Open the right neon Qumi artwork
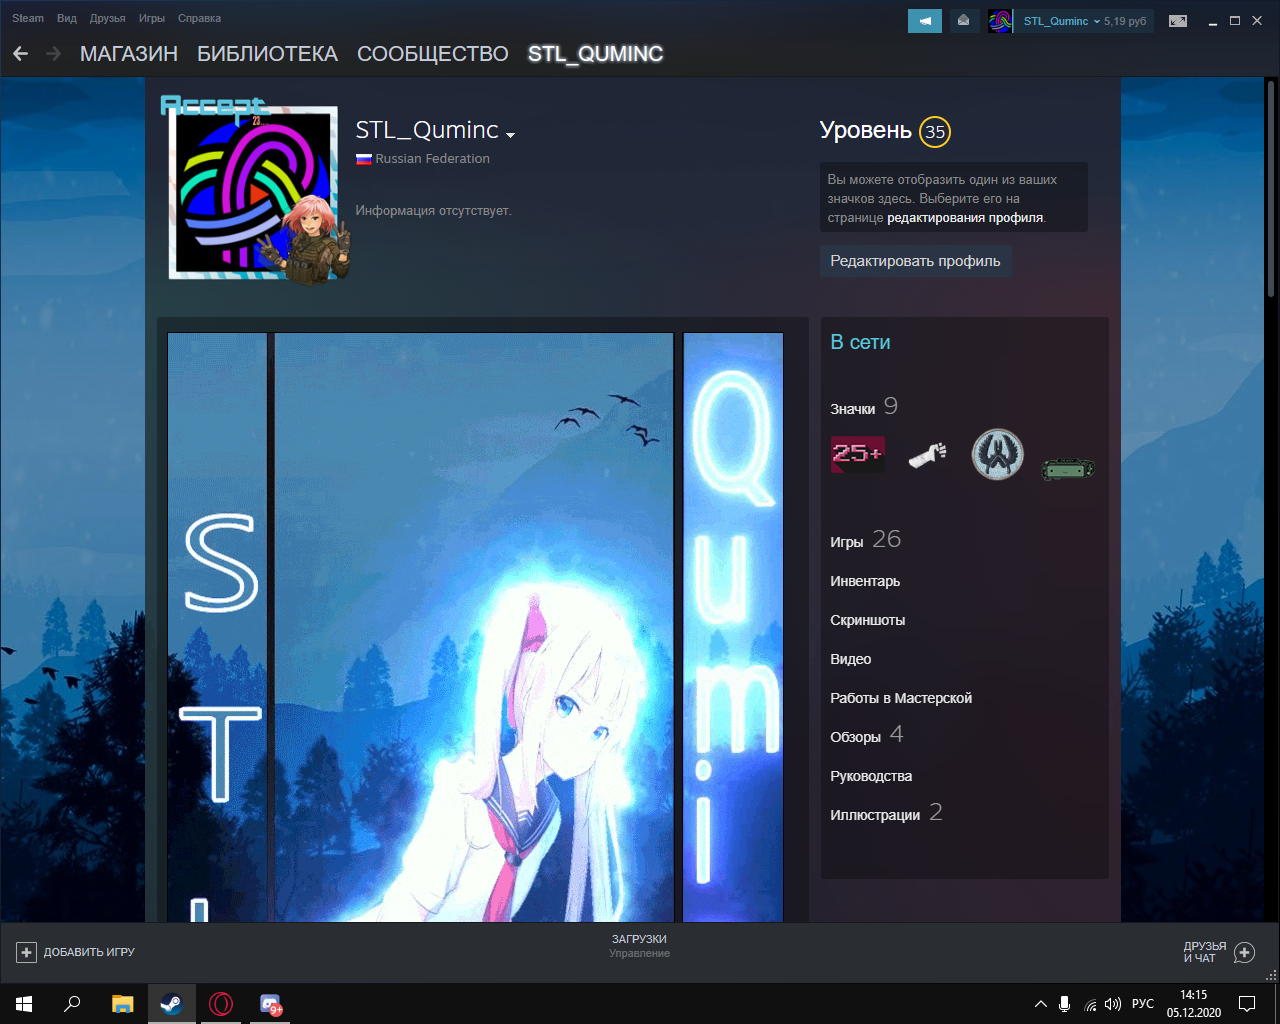The height and width of the screenshot is (1024, 1280). click(x=733, y=628)
